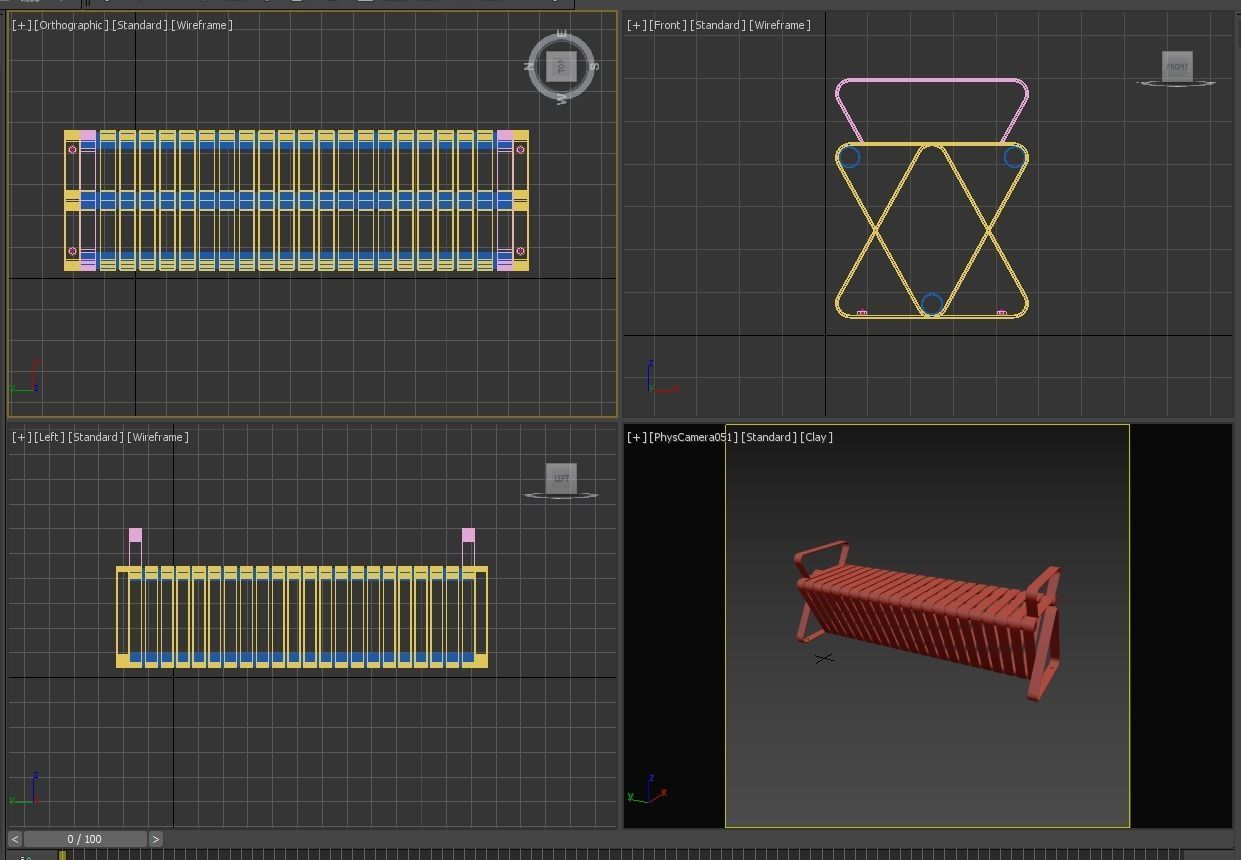Open the Wireframe display mode menu in Left viewport
This screenshot has width=1241, height=860.
tap(157, 437)
